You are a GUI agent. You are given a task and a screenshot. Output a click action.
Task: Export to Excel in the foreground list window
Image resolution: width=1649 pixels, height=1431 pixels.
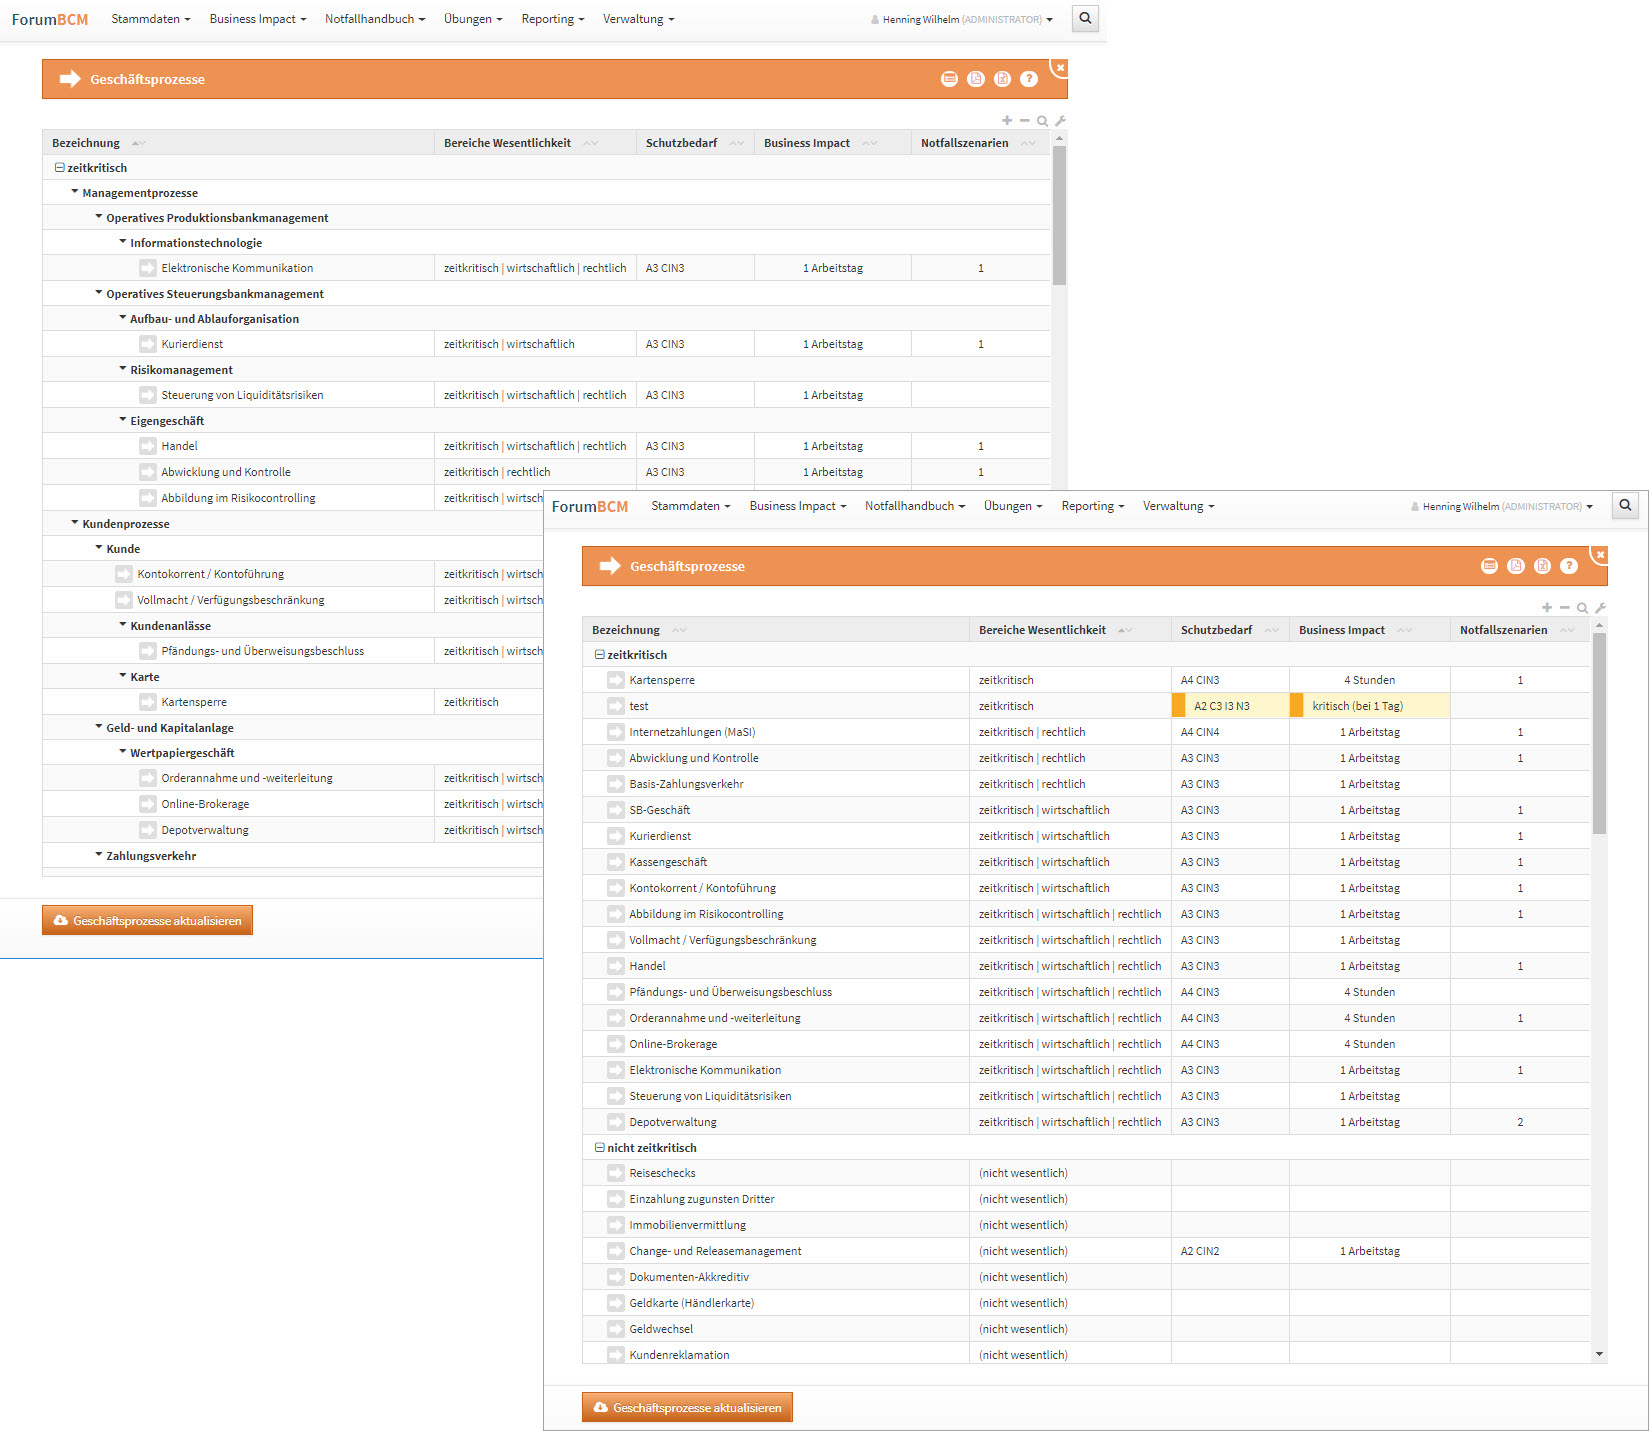(x=1542, y=566)
